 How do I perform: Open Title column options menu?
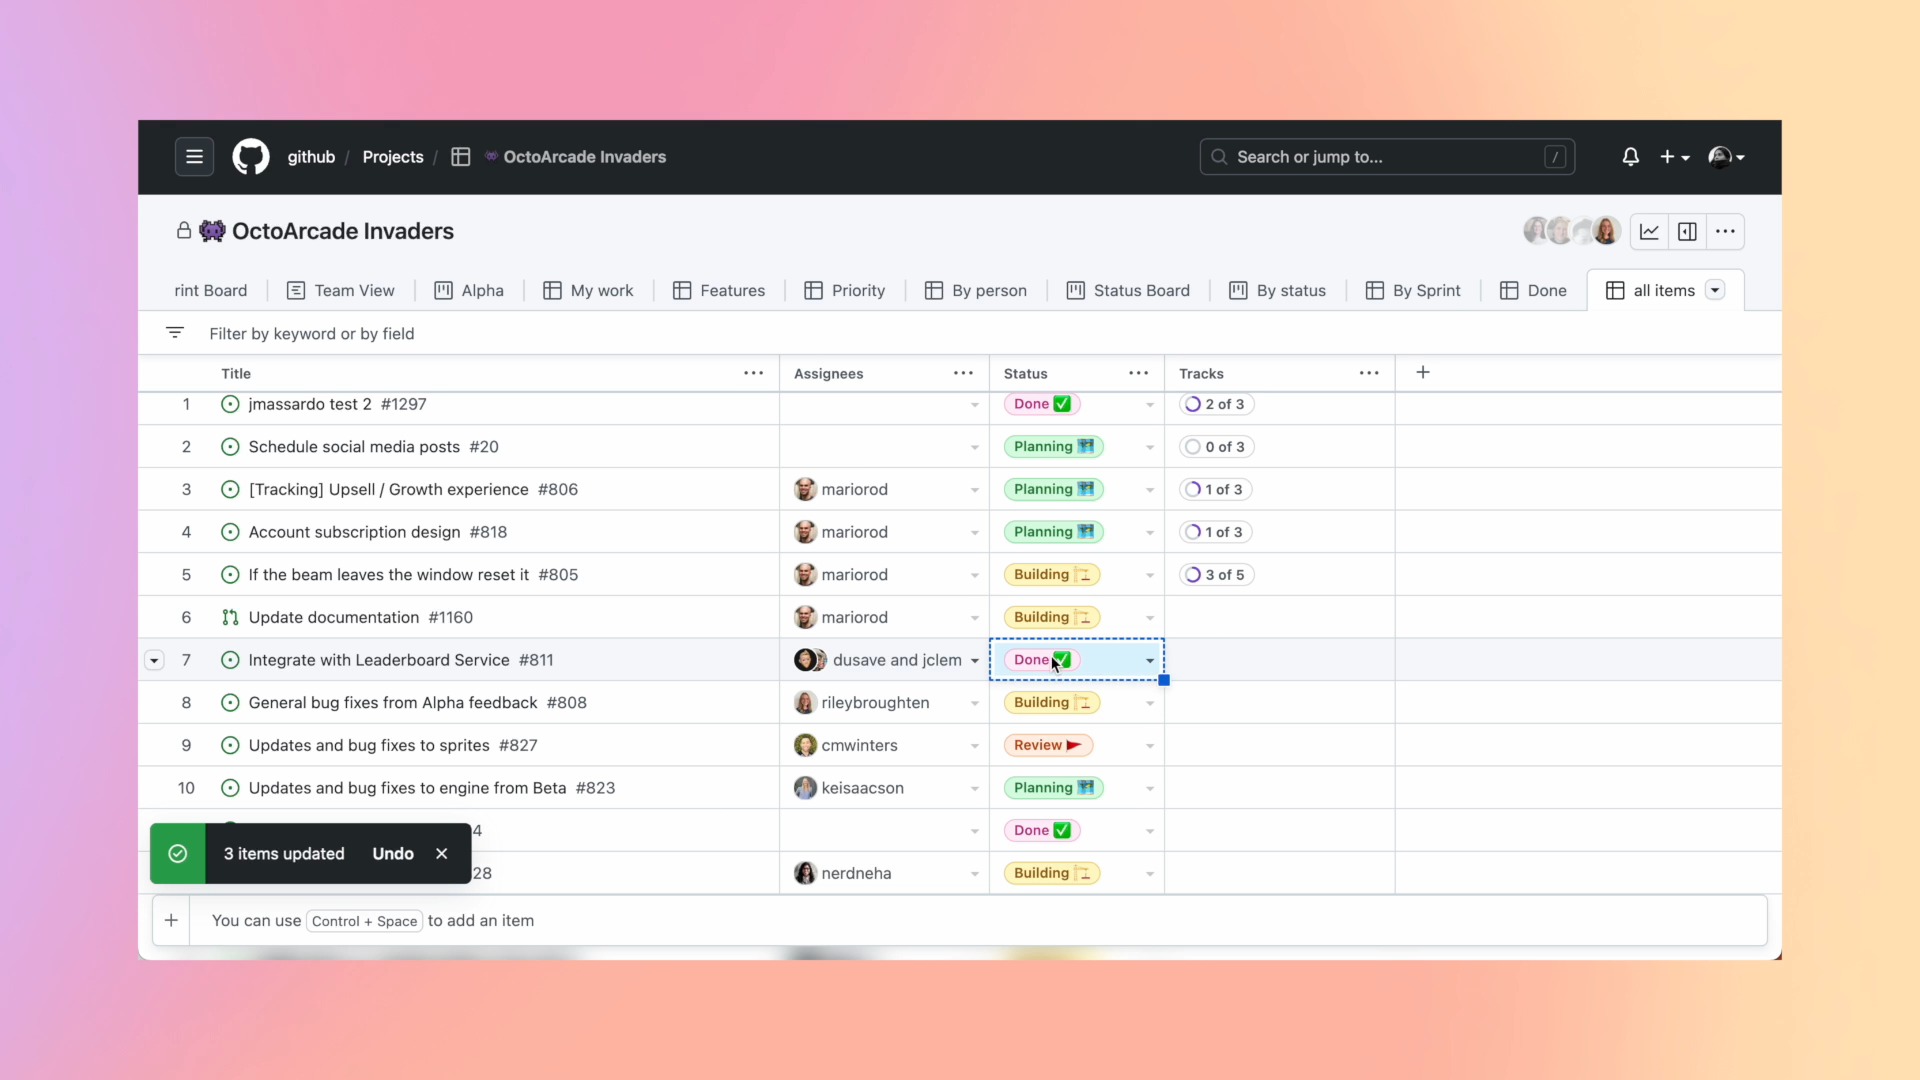pos(753,373)
